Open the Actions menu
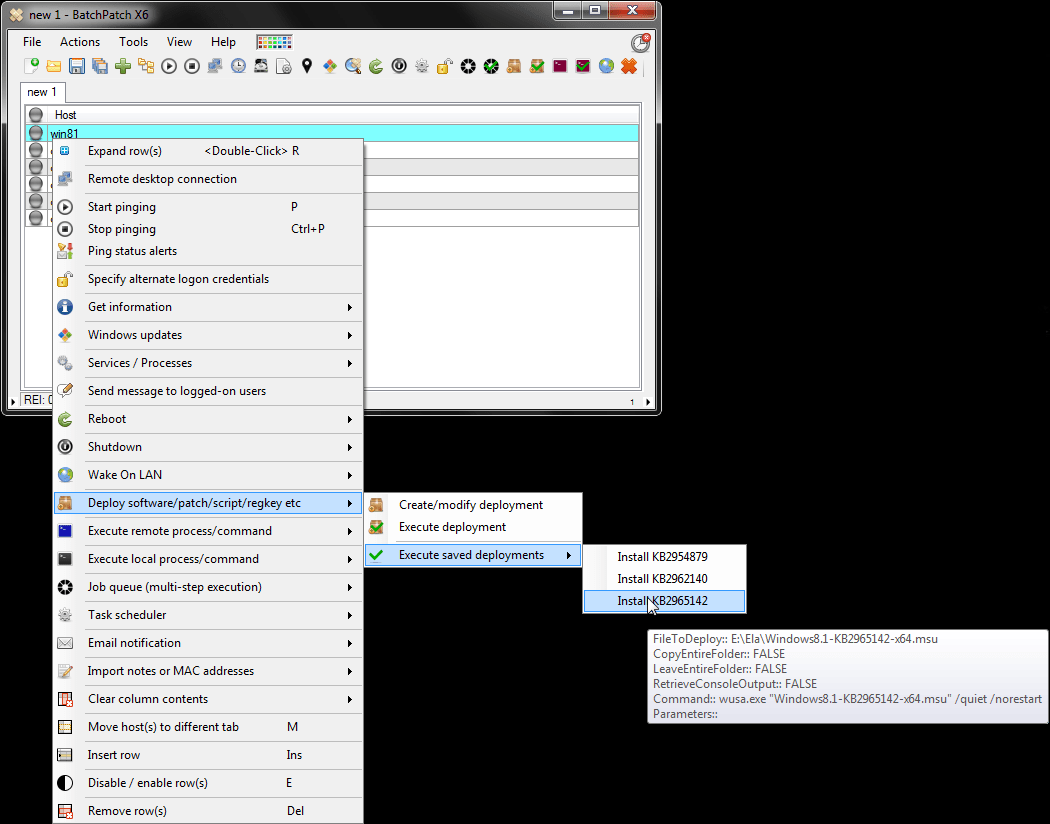 (80, 42)
